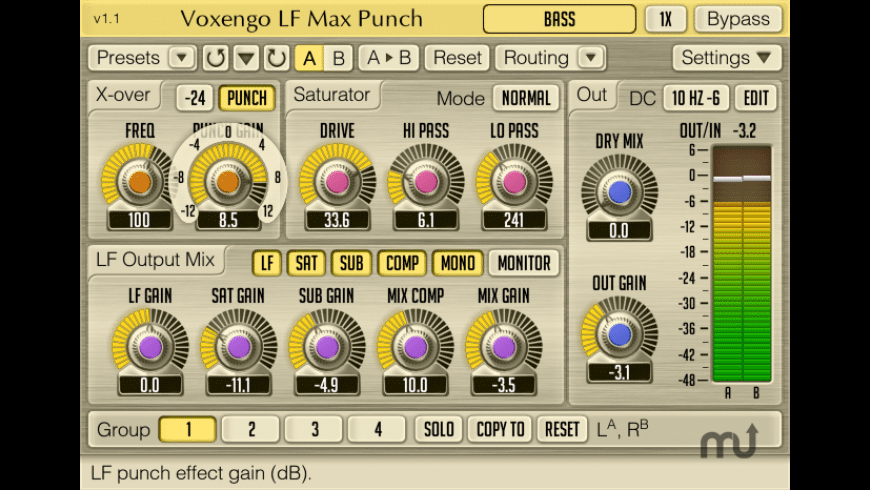
Task: Click the LO PASS knob
Action: click(514, 182)
